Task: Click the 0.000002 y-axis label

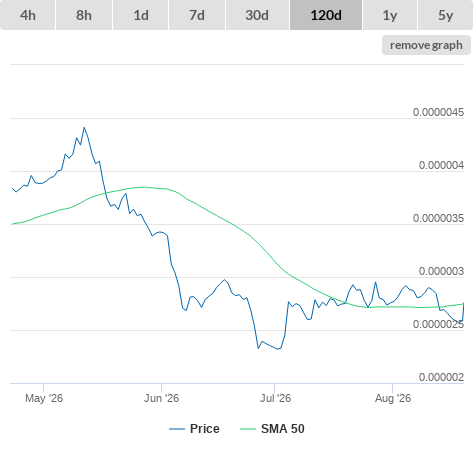Action: coord(441,377)
